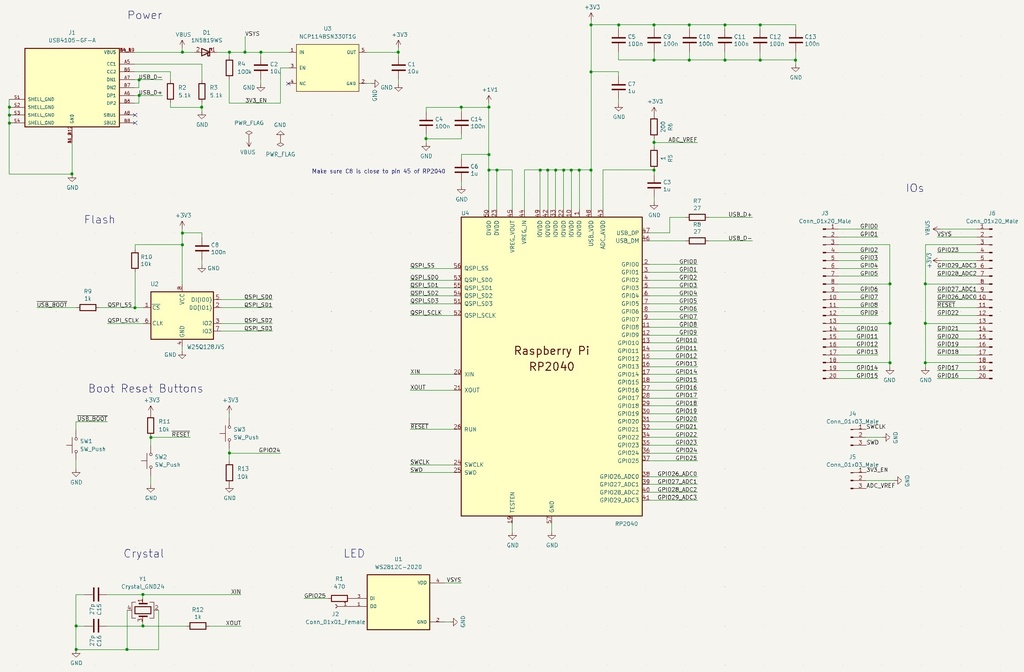Select the note about C8 placement
This screenshot has width=1024, height=672.
pyautogui.click(x=378, y=171)
